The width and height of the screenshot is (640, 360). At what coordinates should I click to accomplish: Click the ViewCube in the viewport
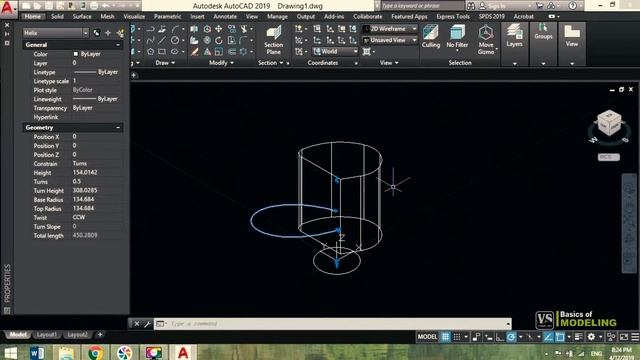(609, 122)
